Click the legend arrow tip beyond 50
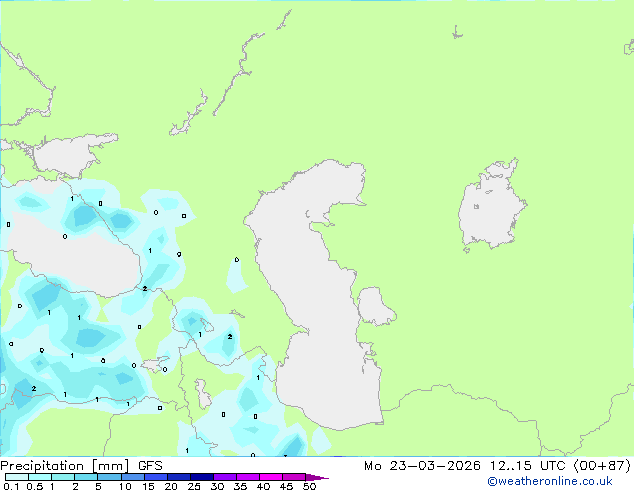 click(317, 477)
